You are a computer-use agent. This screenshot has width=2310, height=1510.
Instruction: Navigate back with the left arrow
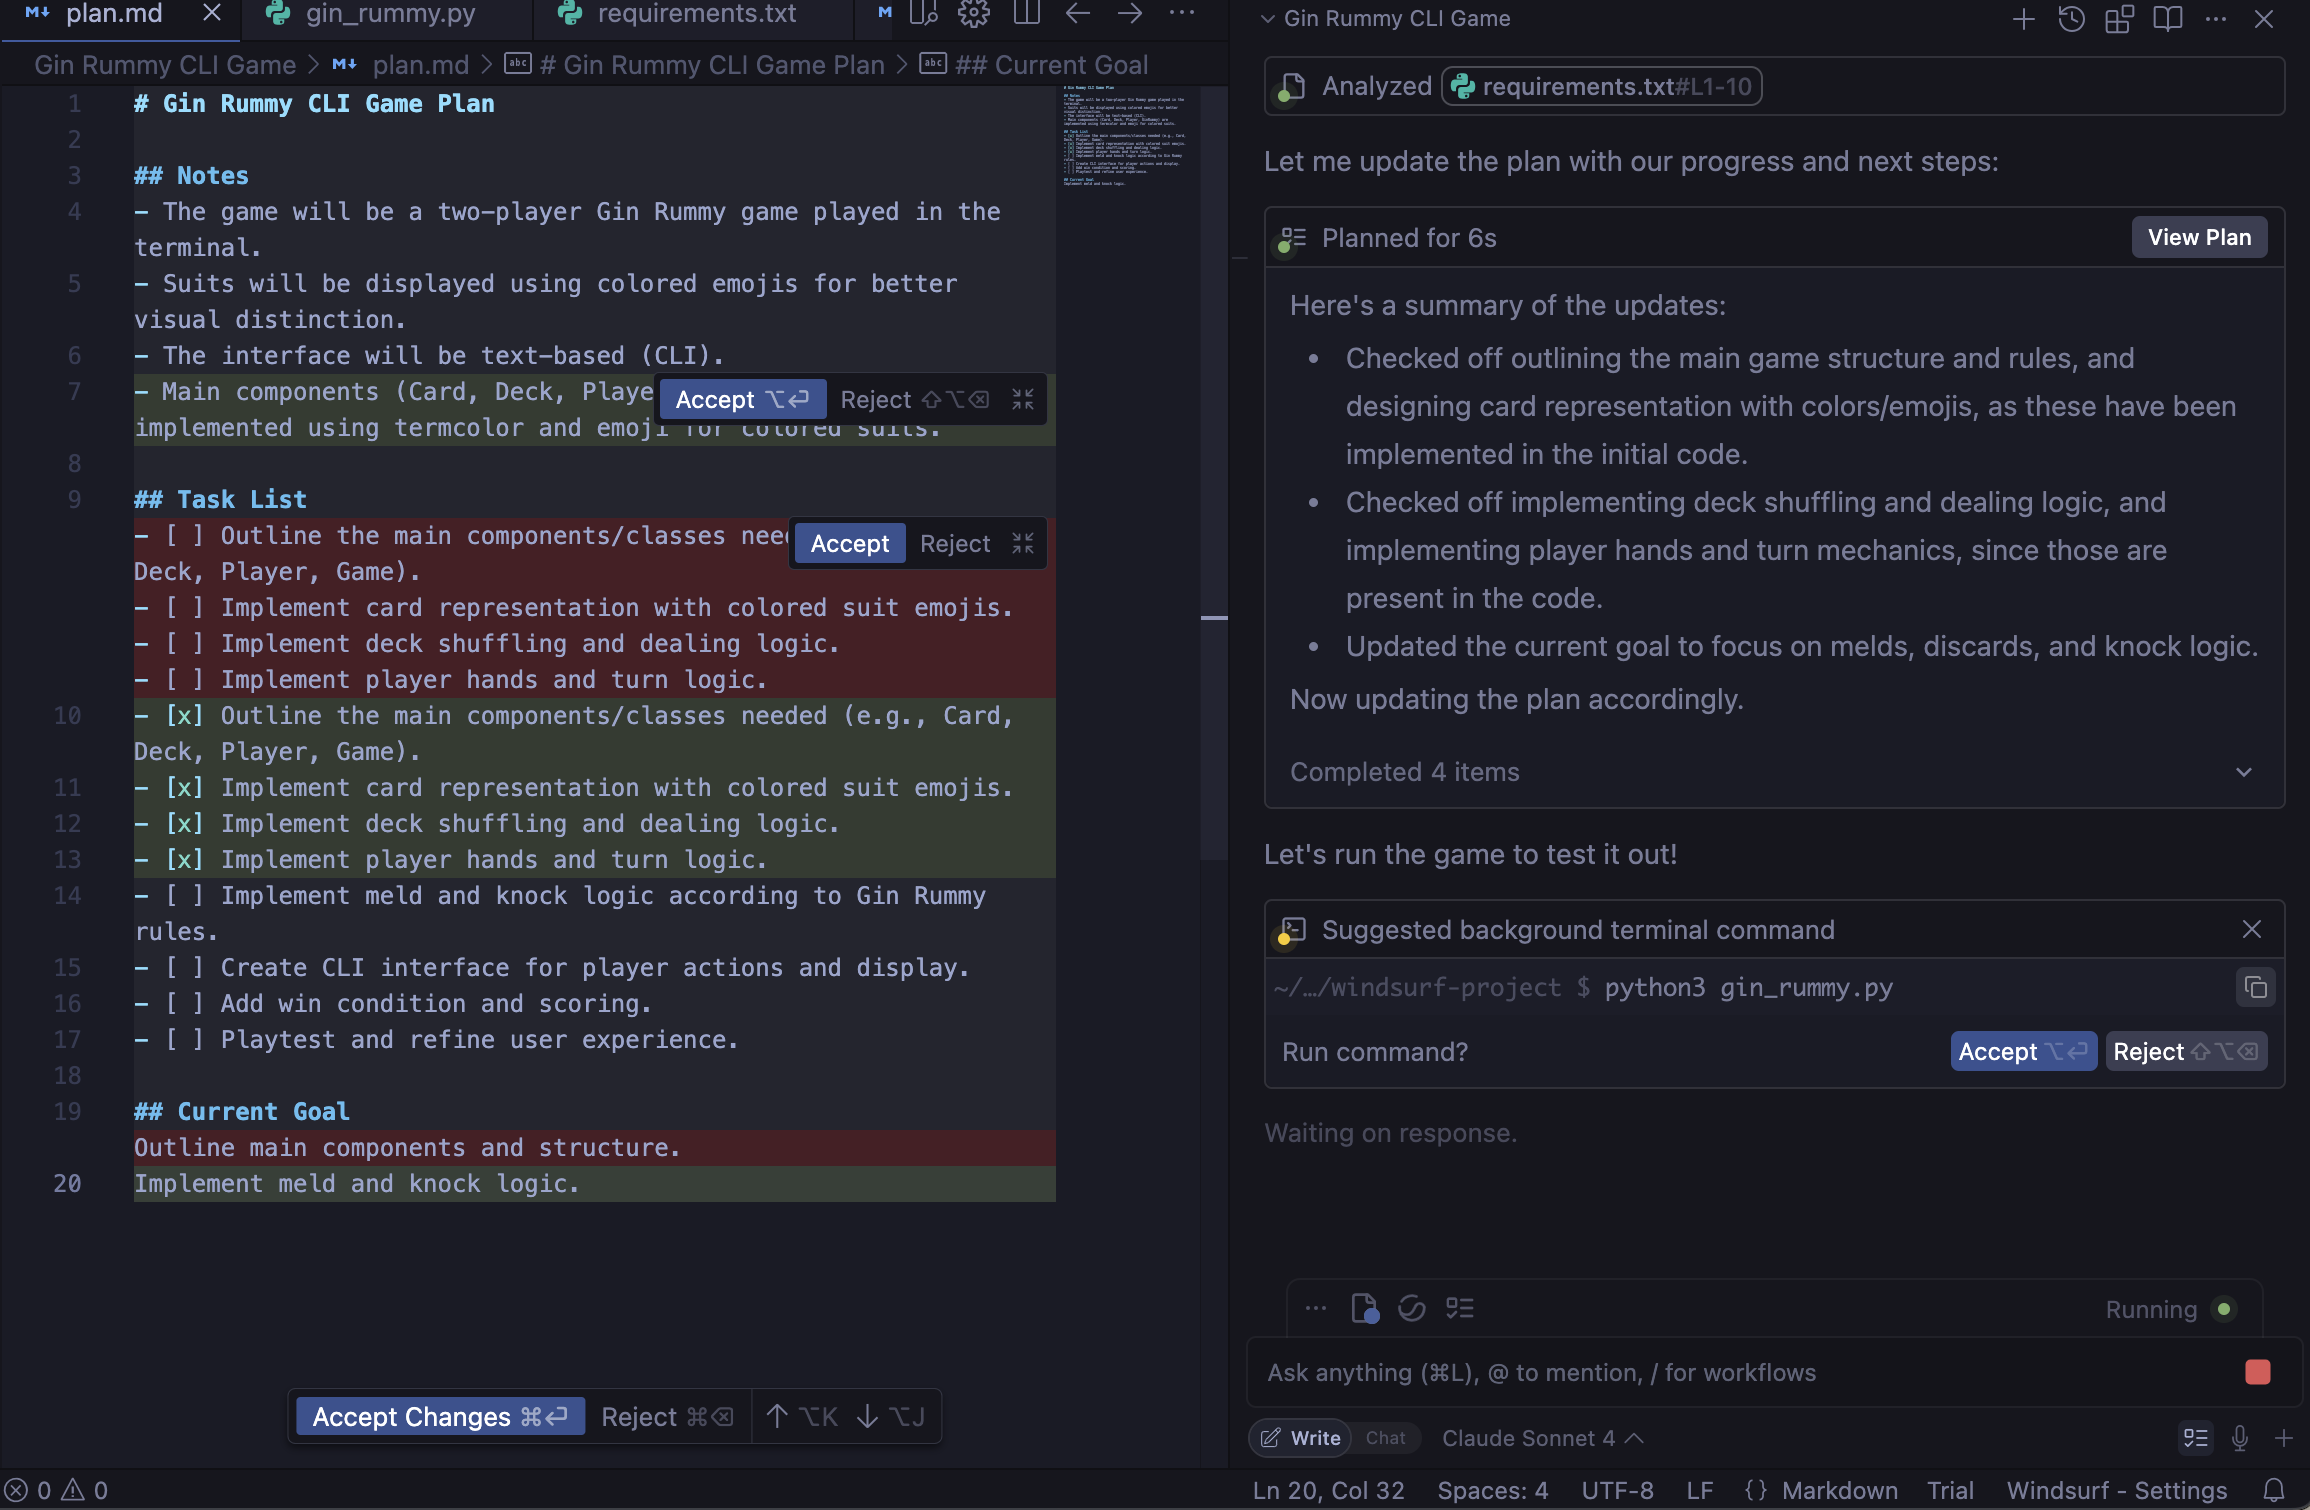point(1078,14)
